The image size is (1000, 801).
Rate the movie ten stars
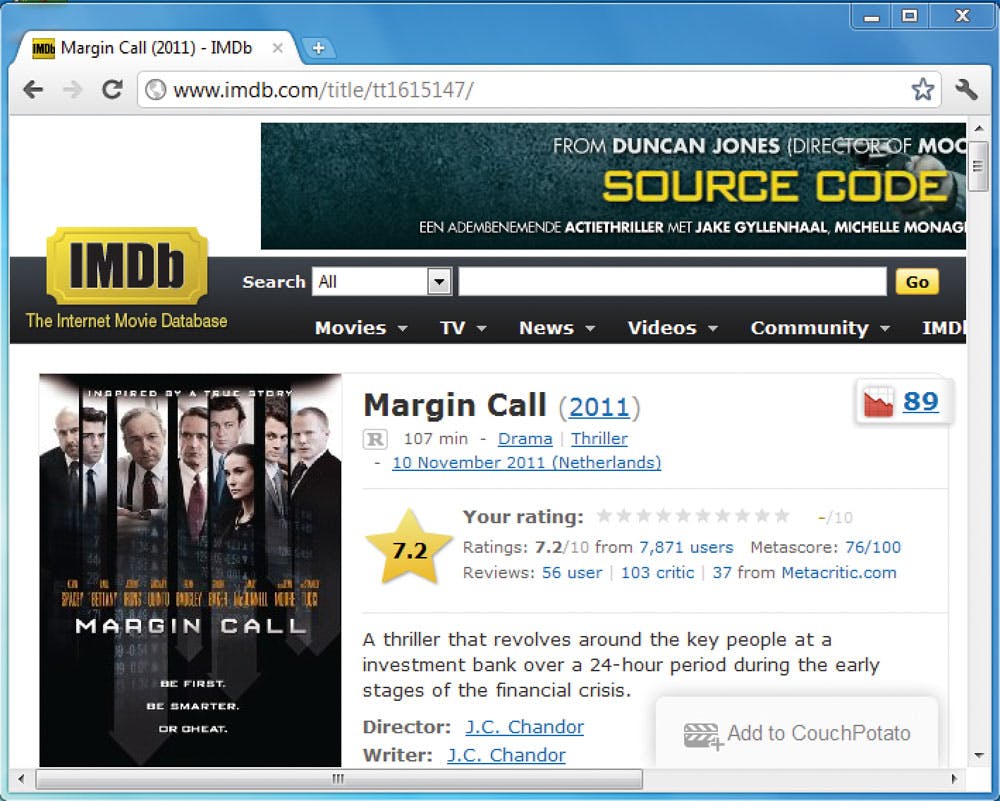coord(781,516)
